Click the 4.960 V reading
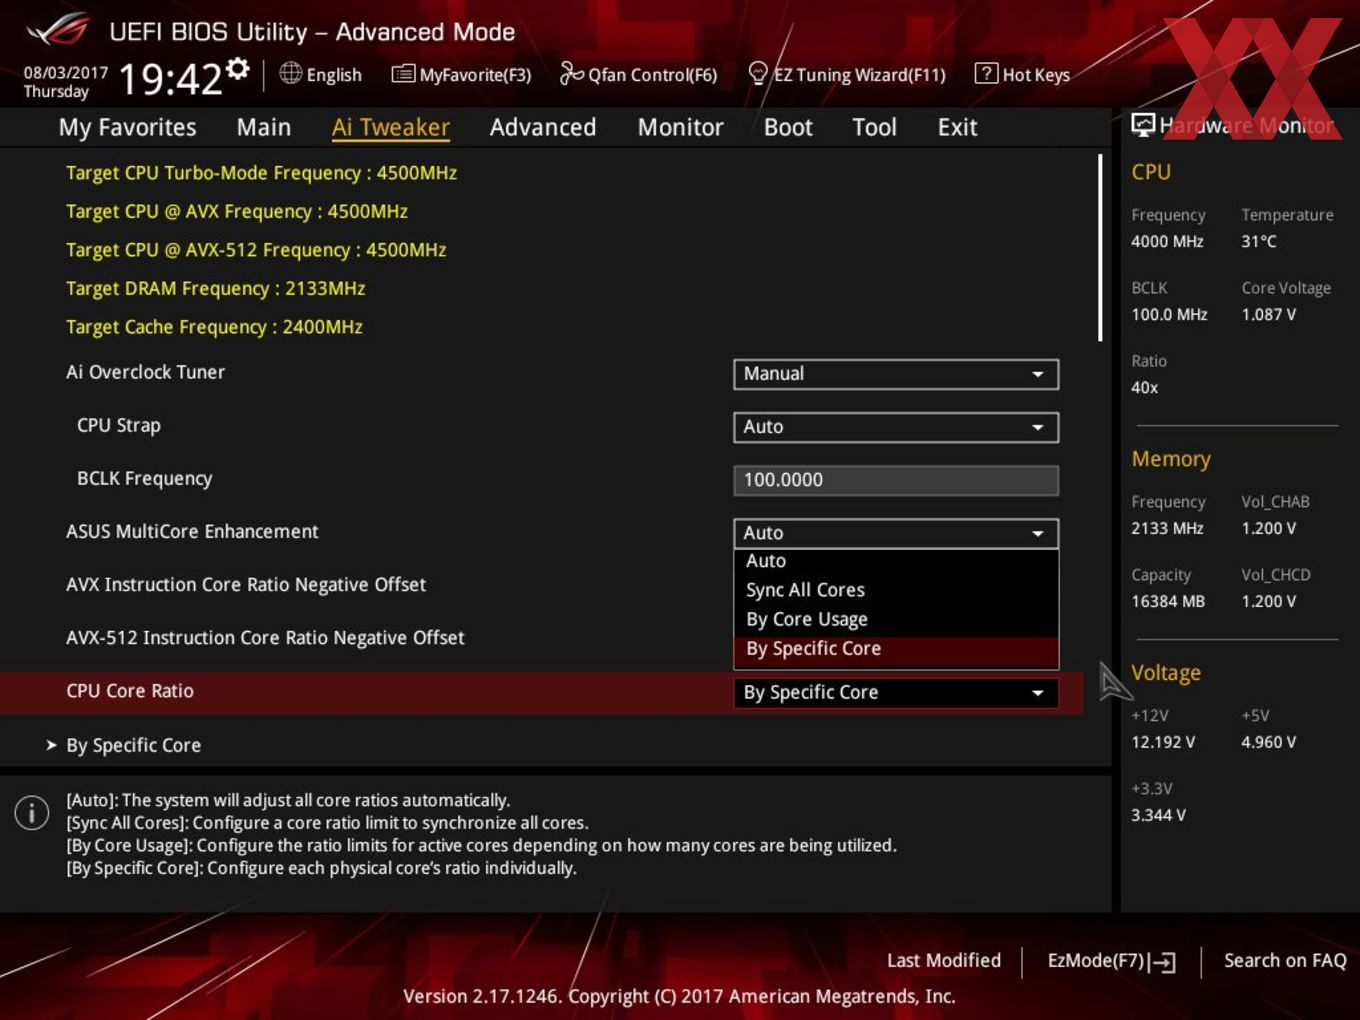Screen dimensions: 1360x1020 coord(1269,742)
